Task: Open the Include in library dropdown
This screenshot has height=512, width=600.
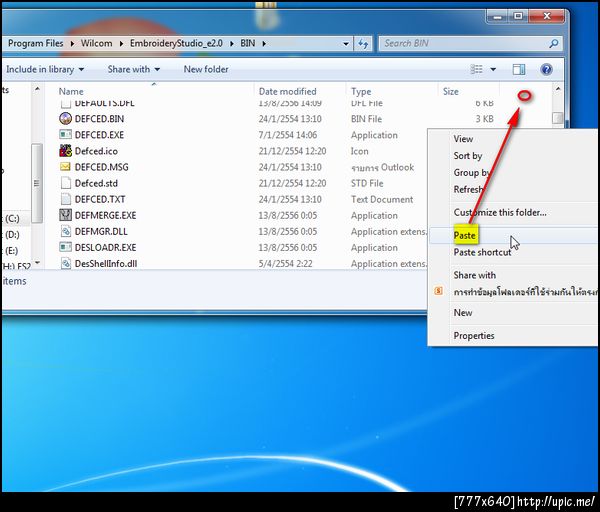Action: [x=45, y=69]
